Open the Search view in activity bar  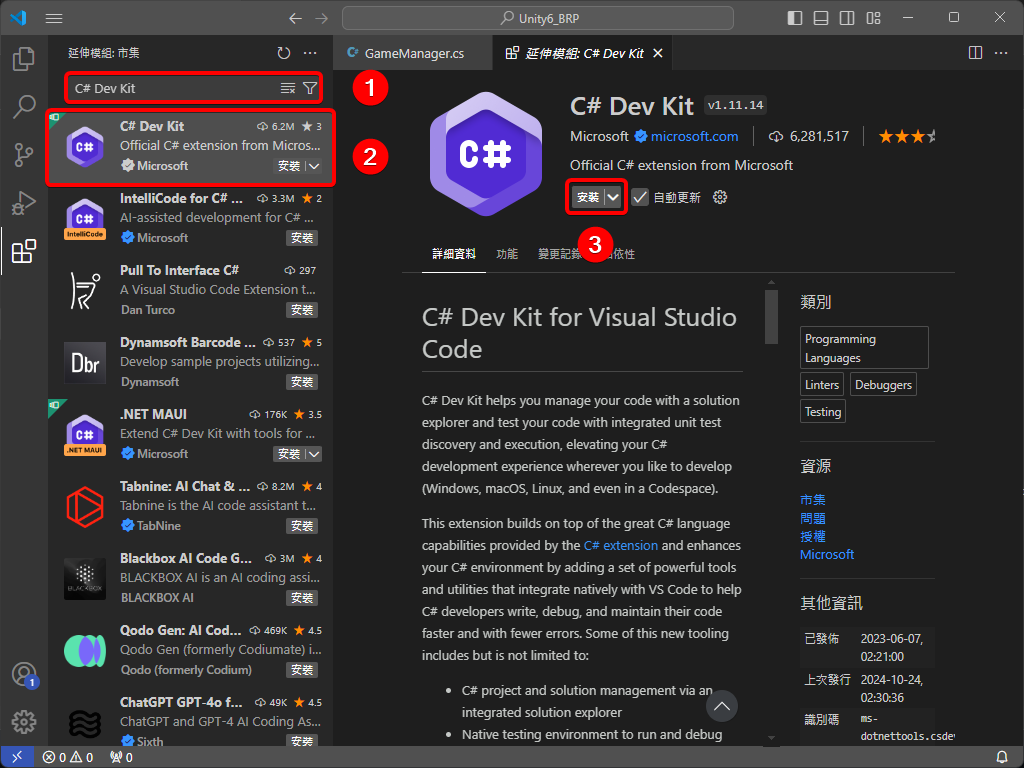(x=24, y=107)
